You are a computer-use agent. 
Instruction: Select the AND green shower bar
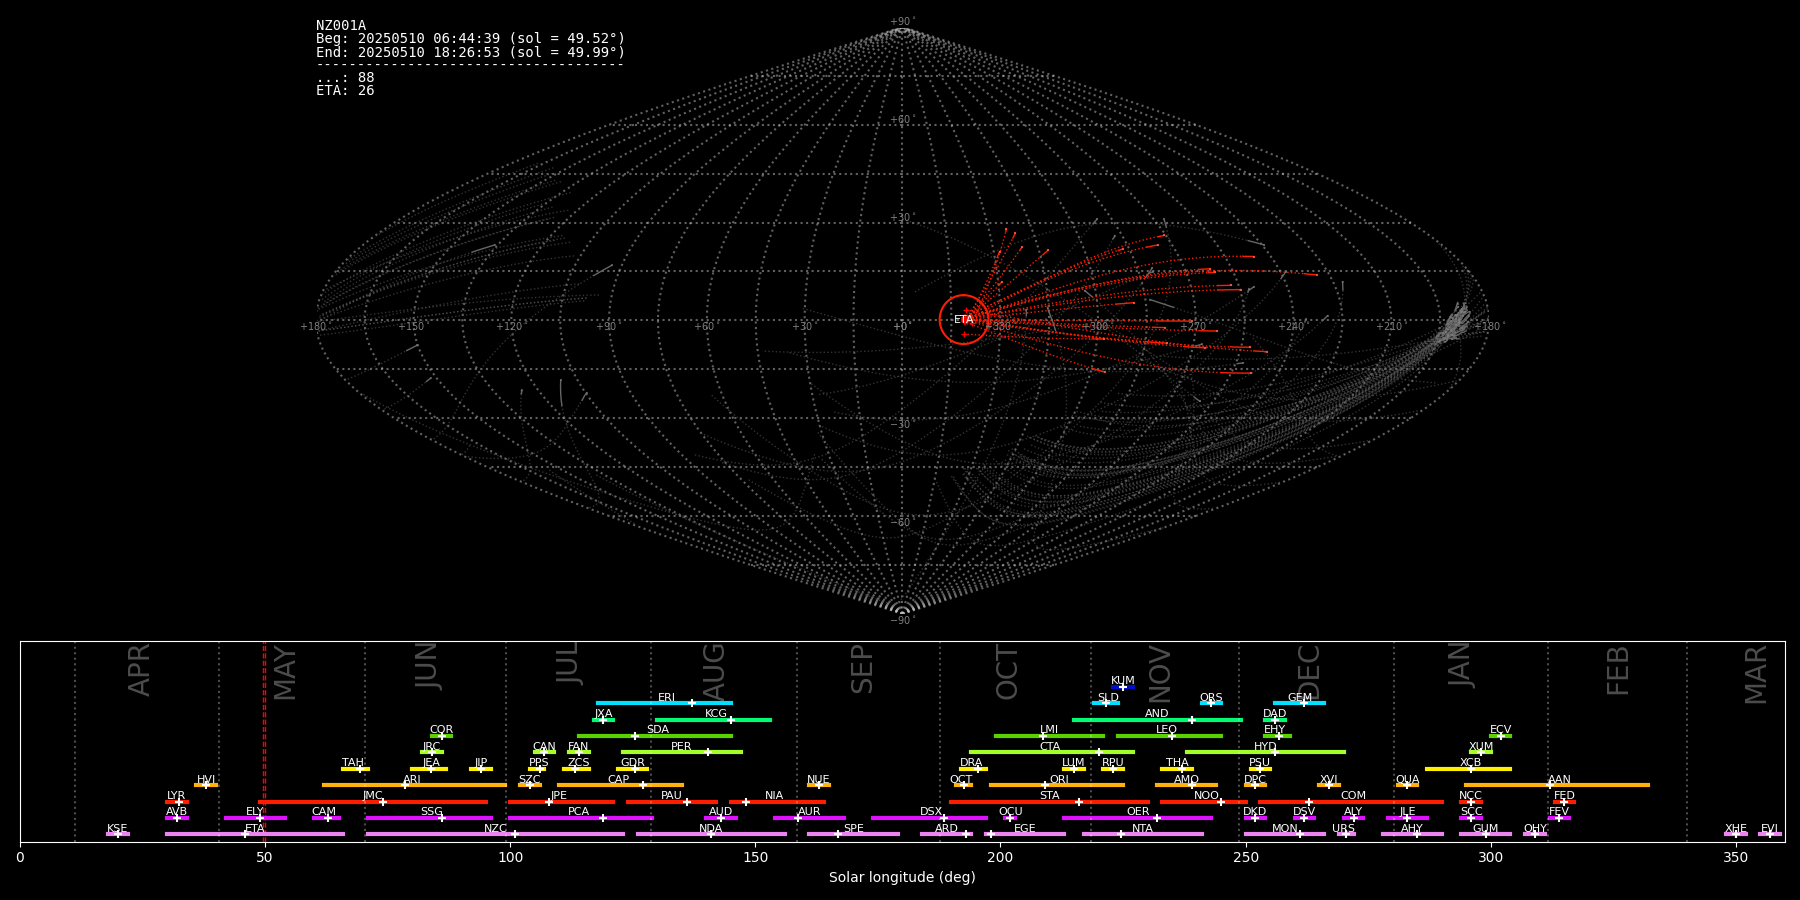pyautogui.click(x=1157, y=720)
